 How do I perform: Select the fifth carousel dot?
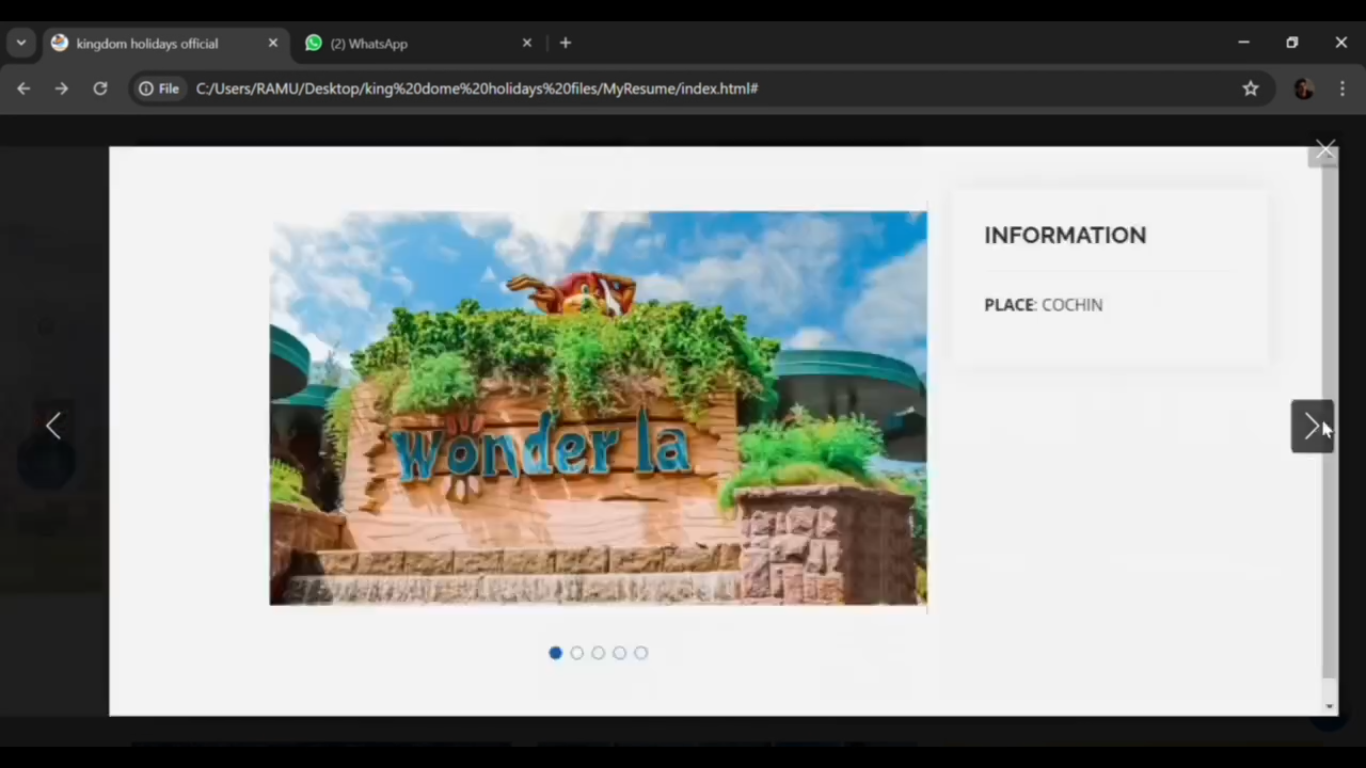click(641, 653)
